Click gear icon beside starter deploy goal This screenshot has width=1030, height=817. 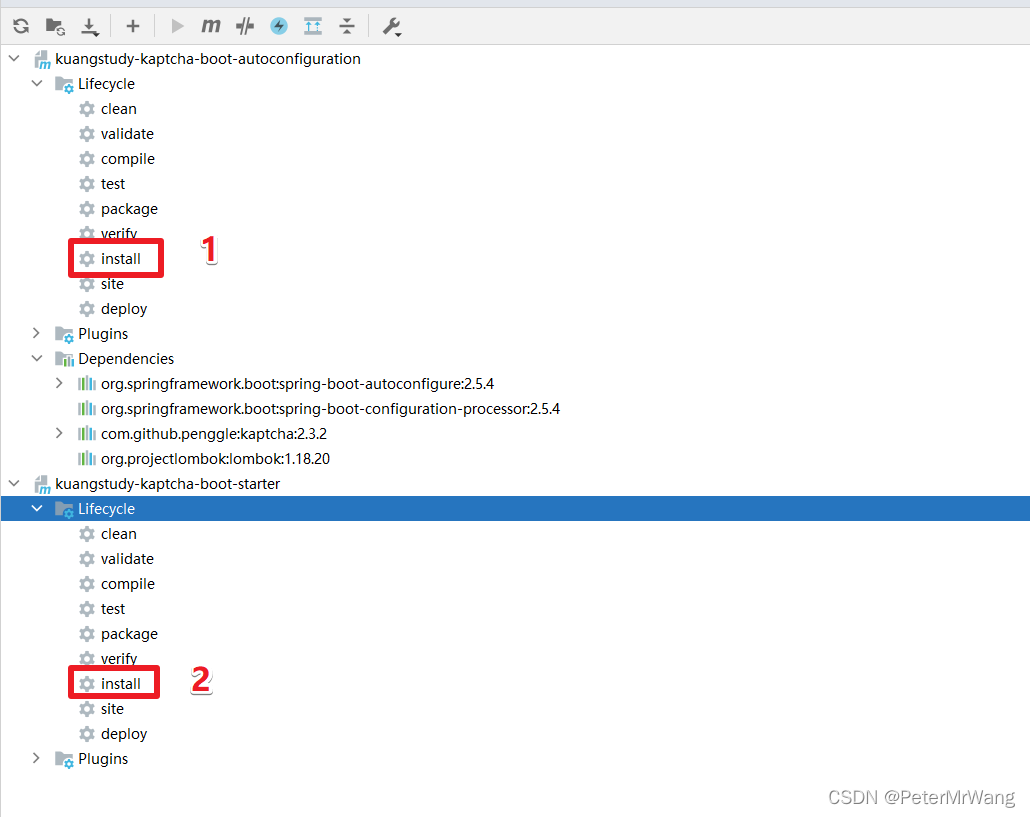tap(87, 734)
